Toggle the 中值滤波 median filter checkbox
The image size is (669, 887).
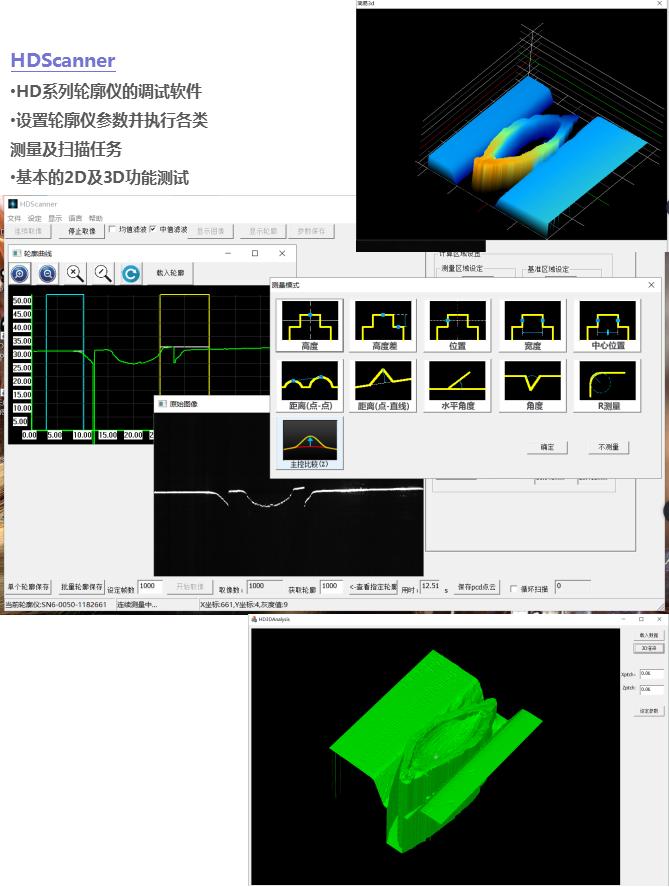pos(153,229)
